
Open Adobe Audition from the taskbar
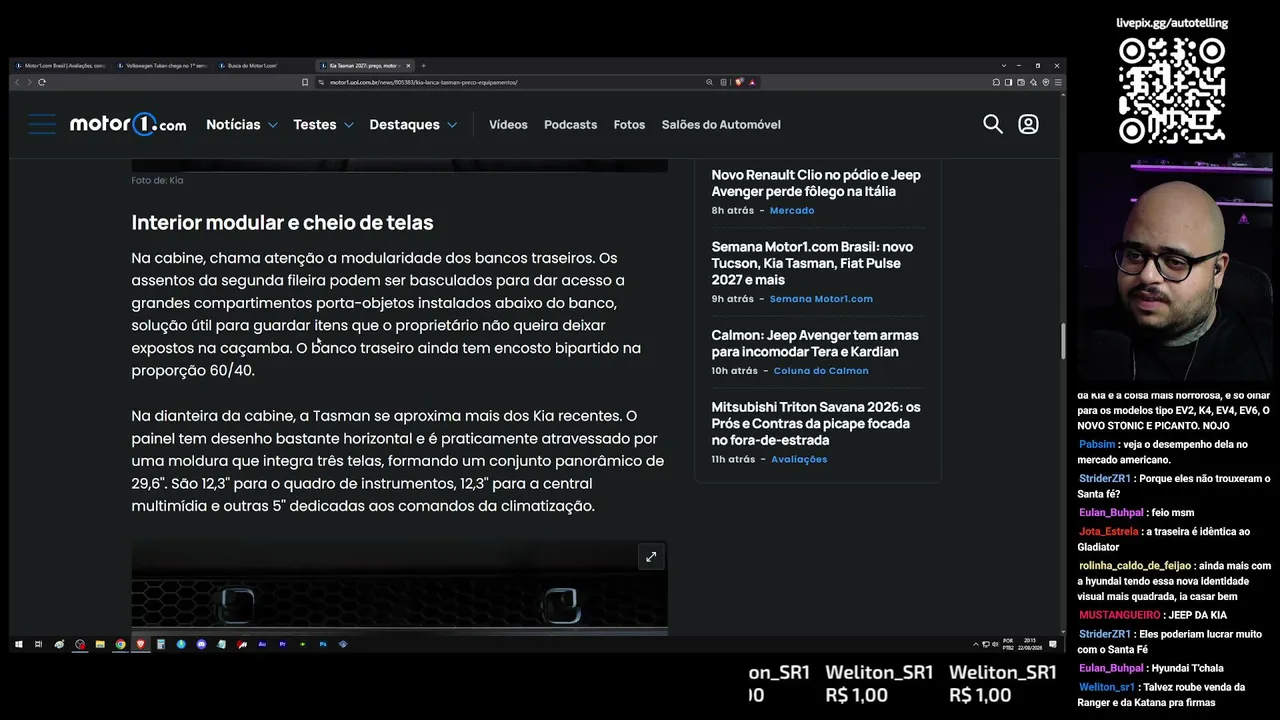click(x=262, y=644)
